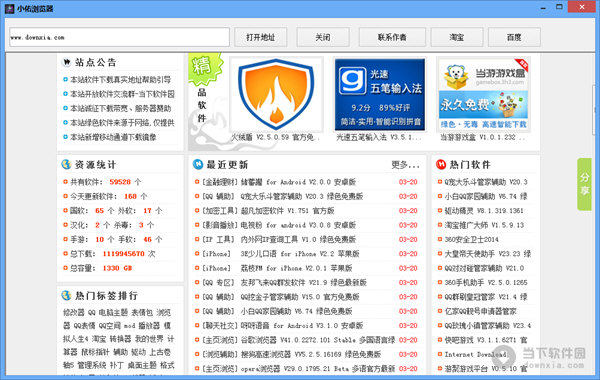Click [金融理财] category tag

(x=220, y=182)
